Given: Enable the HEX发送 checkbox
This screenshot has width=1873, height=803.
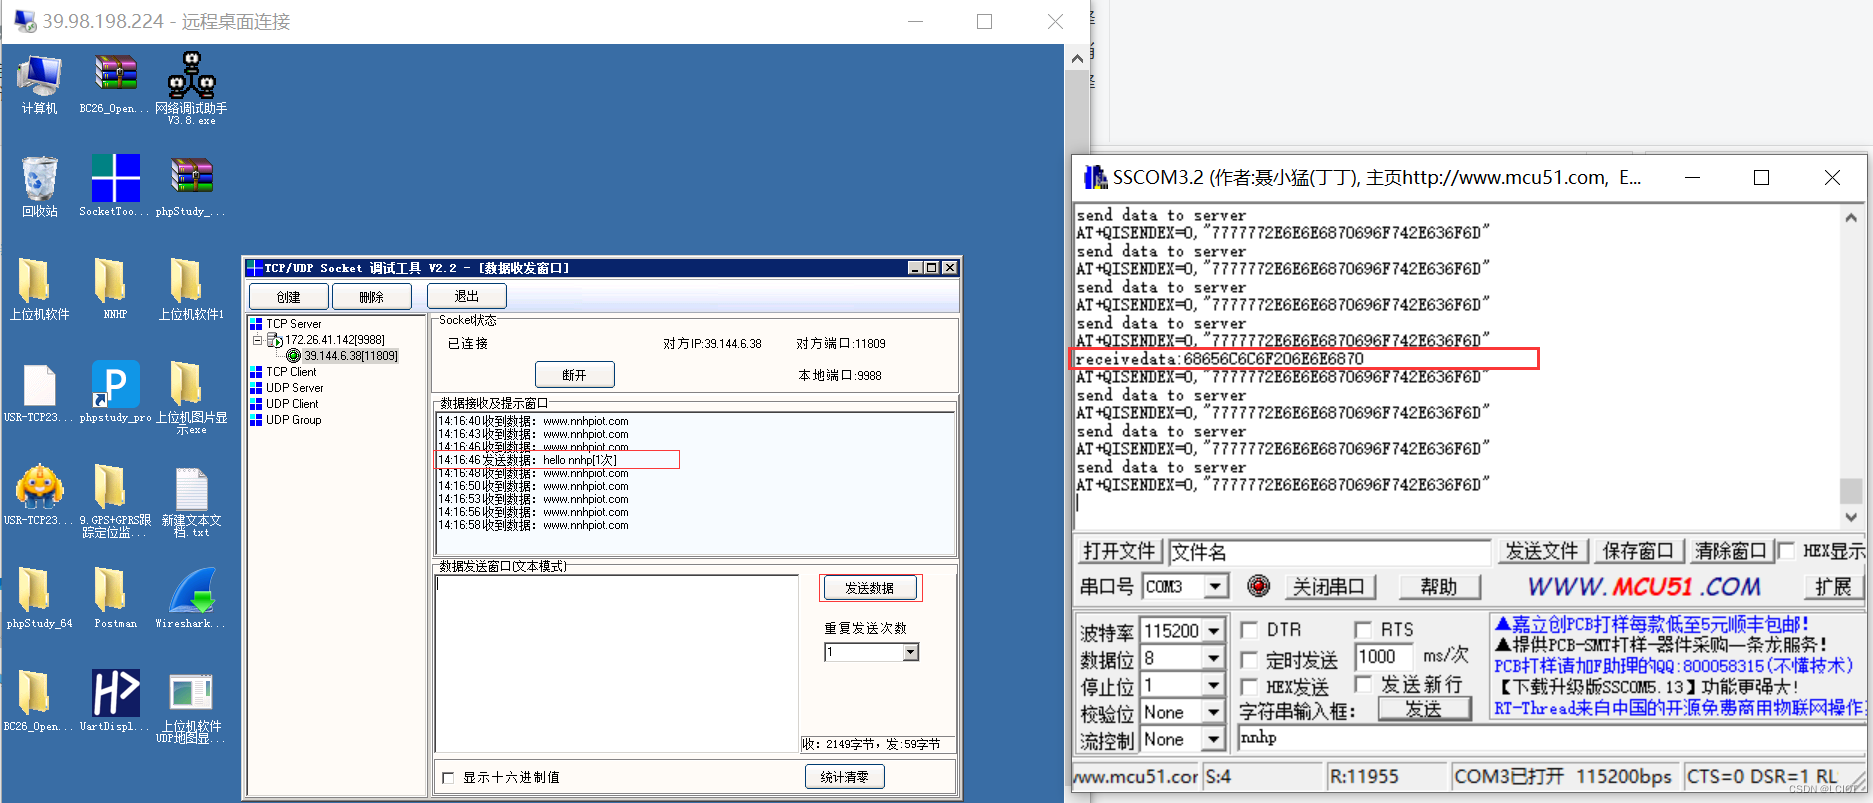Looking at the screenshot, I should tap(1249, 686).
